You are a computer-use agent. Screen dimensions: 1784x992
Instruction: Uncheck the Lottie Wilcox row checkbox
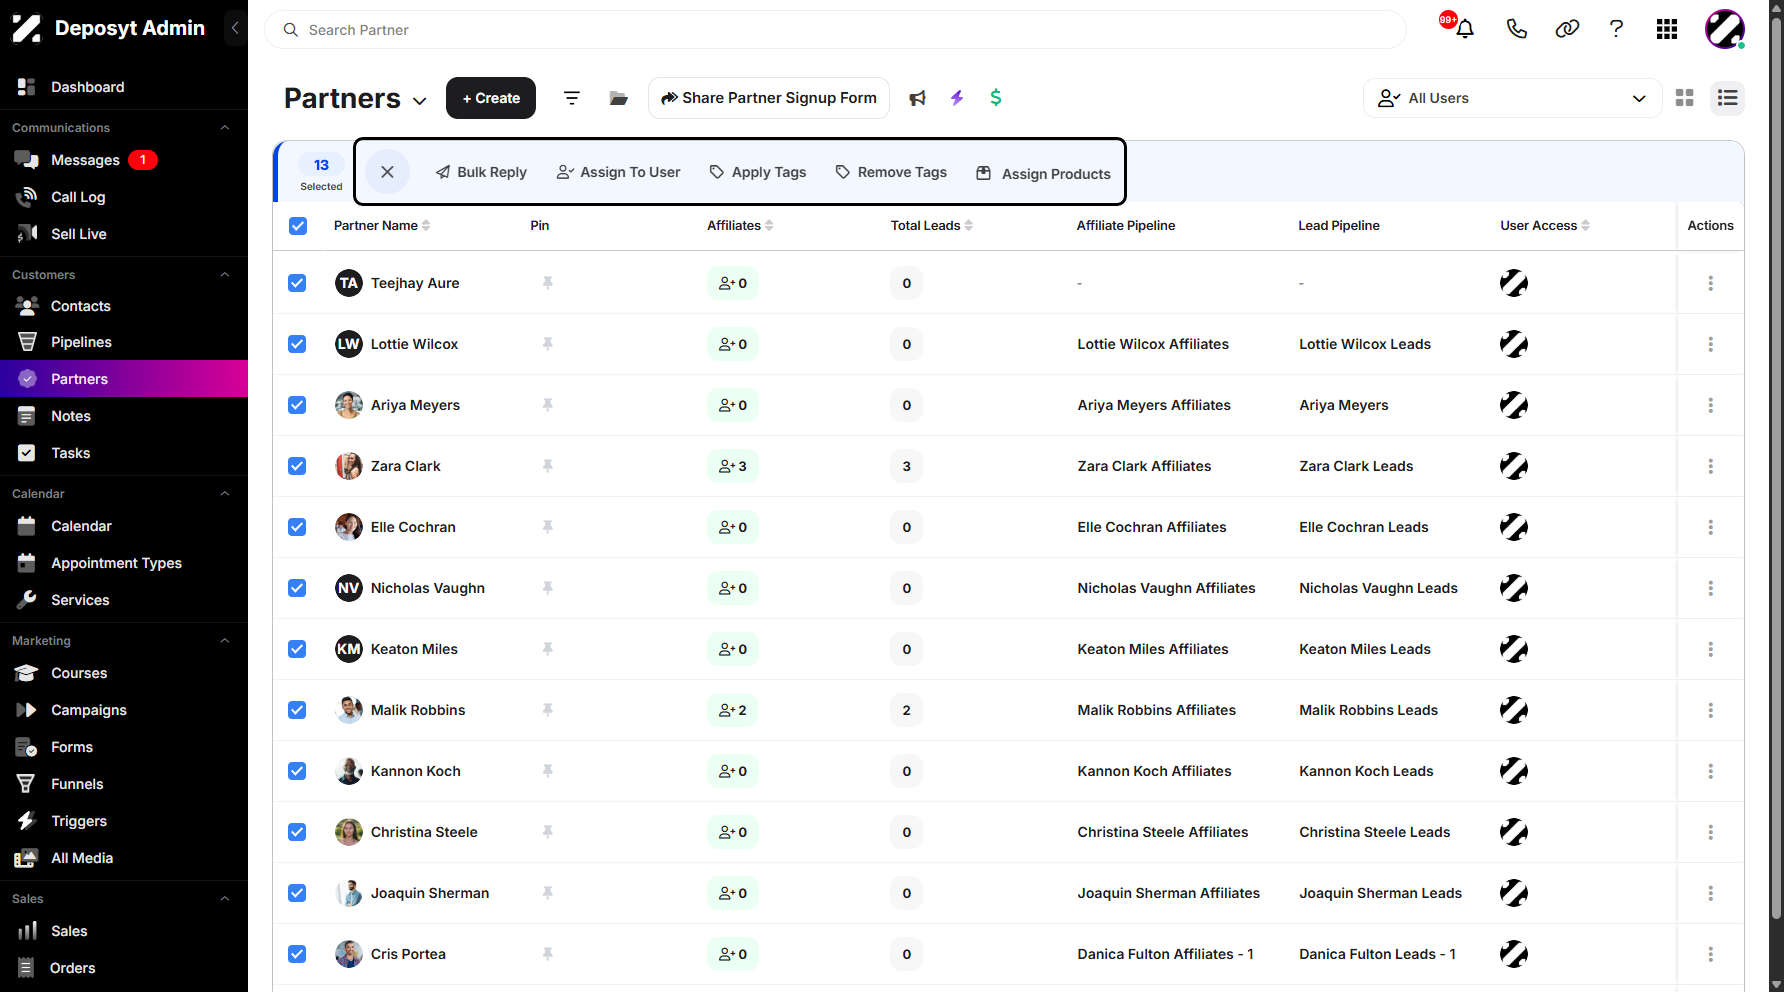coord(297,344)
